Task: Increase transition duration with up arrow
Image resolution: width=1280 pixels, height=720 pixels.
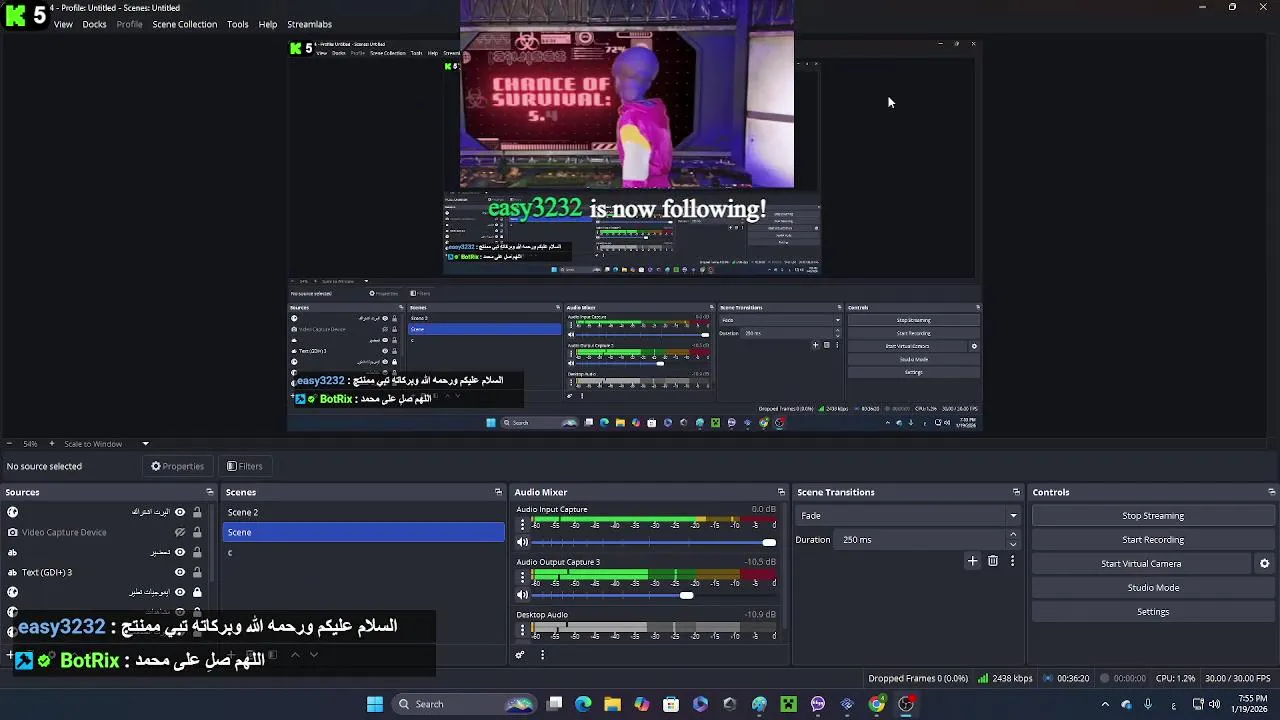Action: 1013,535
